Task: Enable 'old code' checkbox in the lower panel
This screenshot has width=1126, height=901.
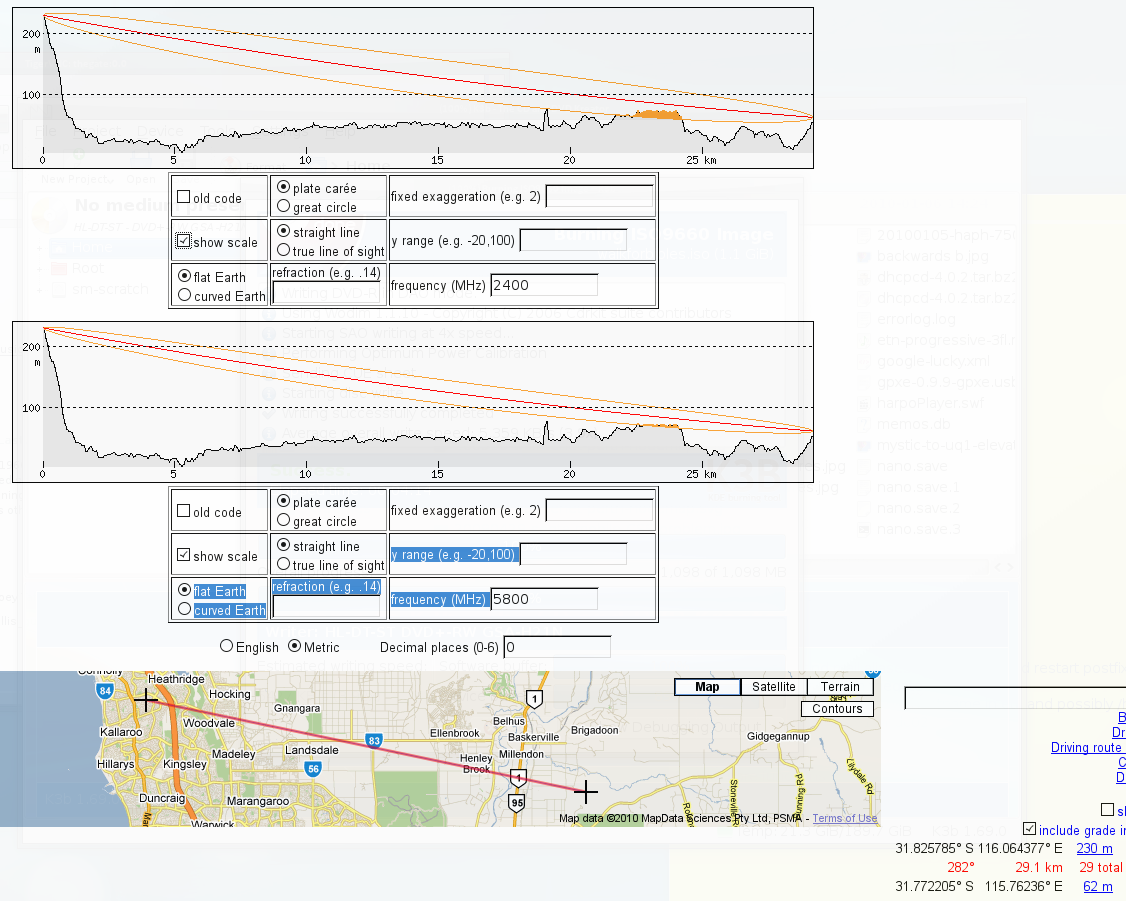Action: (184, 511)
